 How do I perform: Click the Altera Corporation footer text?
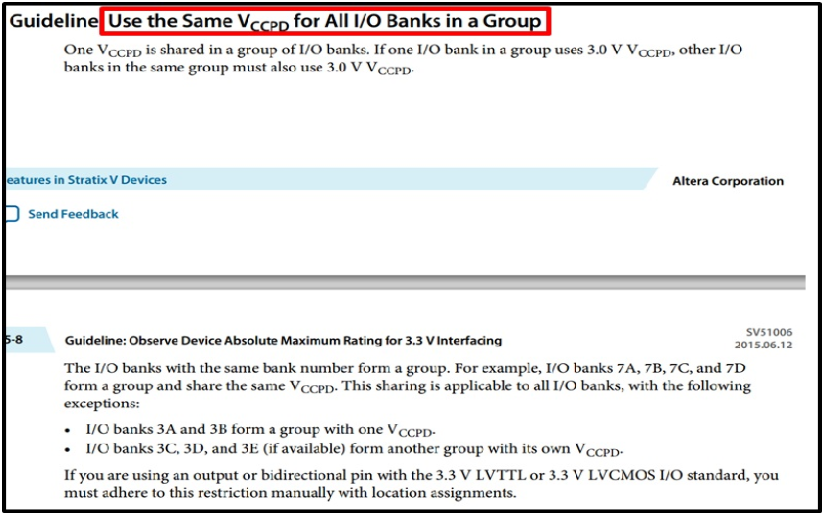click(727, 181)
